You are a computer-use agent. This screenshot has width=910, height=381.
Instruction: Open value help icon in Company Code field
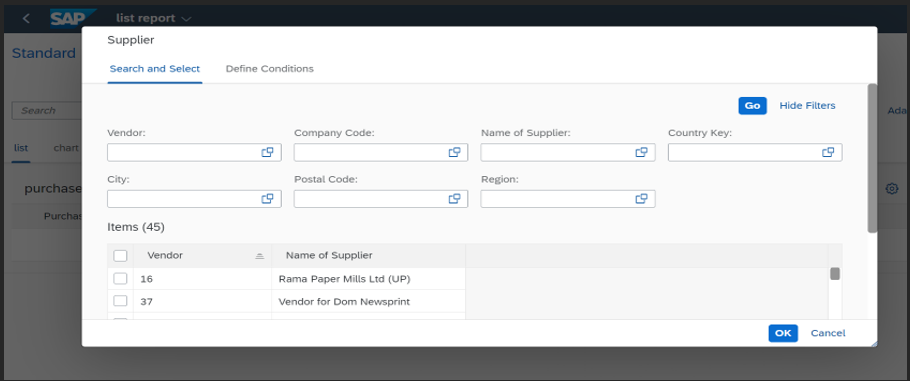click(454, 152)
